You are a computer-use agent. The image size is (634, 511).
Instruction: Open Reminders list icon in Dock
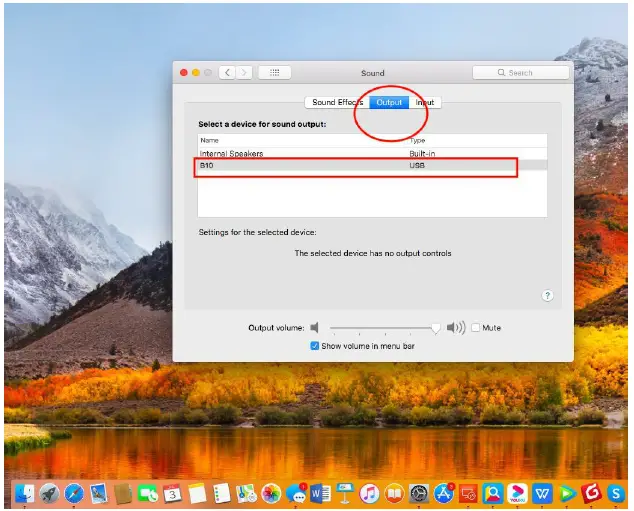coord(222,494)
